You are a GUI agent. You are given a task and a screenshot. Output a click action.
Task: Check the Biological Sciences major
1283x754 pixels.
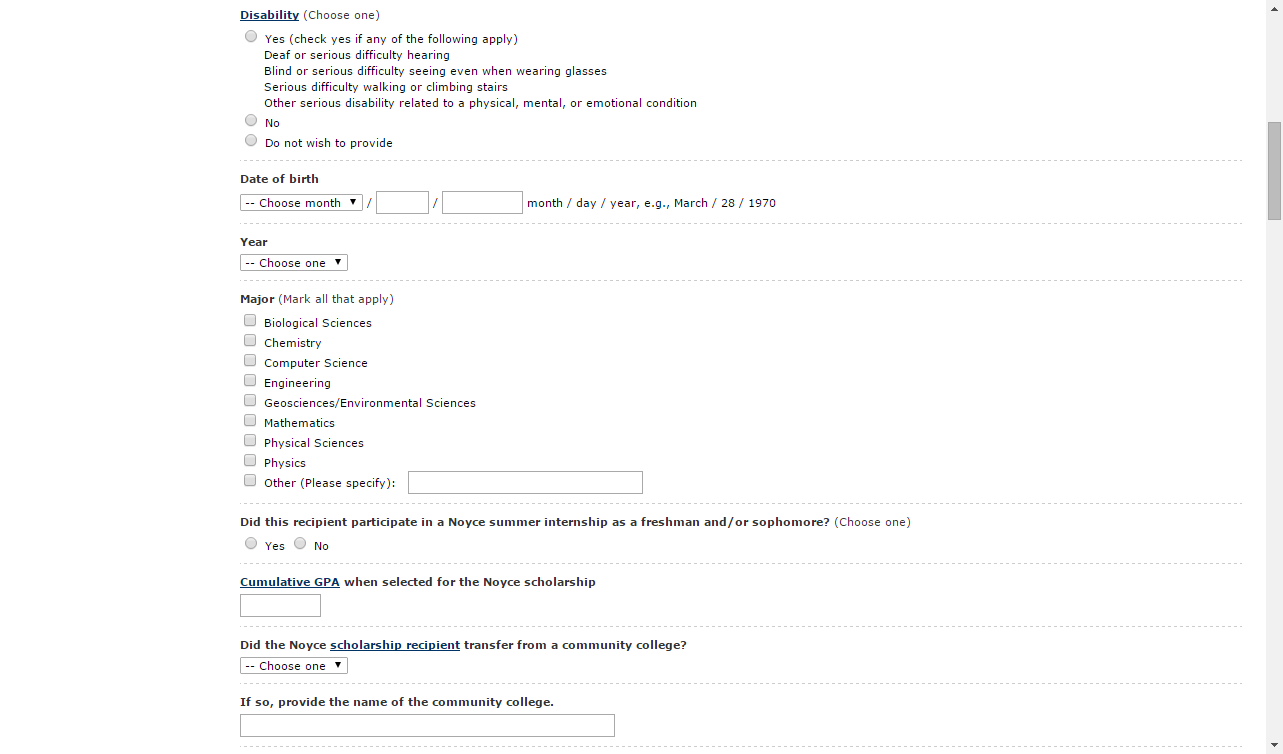click(250, 321)
